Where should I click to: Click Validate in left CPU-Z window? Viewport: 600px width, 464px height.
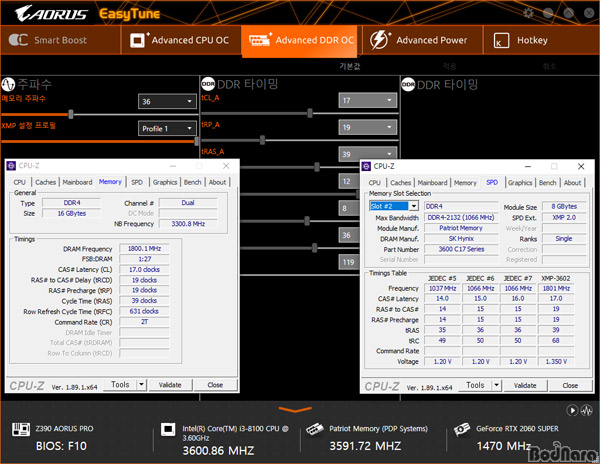170,385
